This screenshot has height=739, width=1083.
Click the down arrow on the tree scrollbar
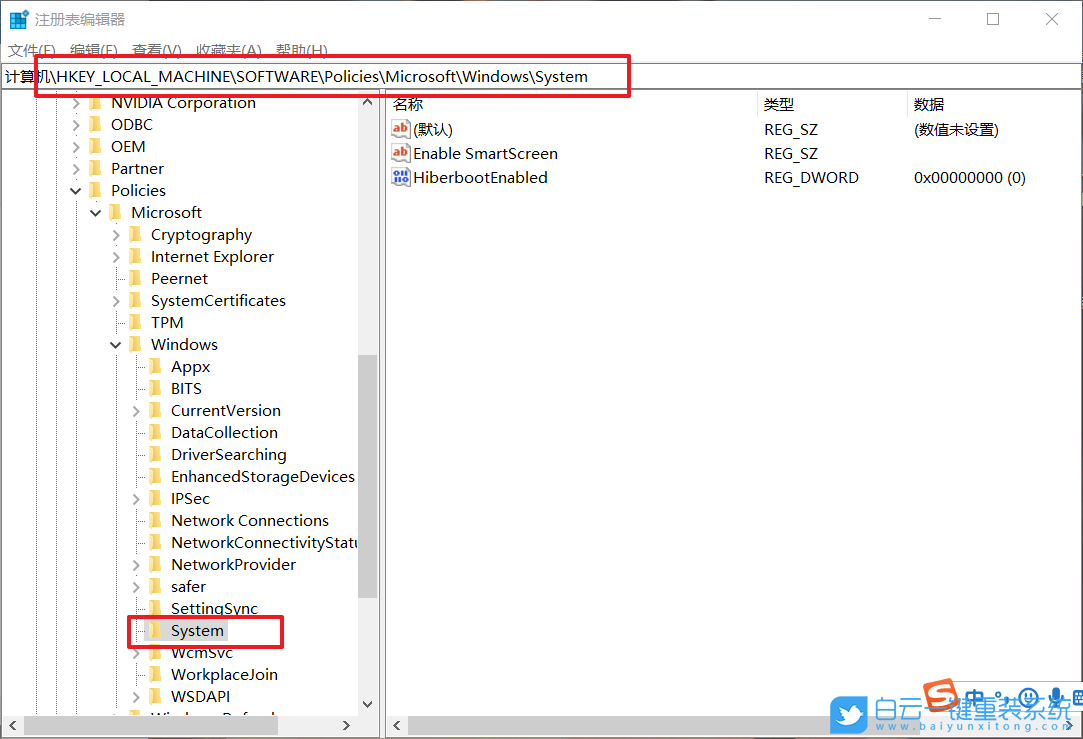[x=367, y=704]
